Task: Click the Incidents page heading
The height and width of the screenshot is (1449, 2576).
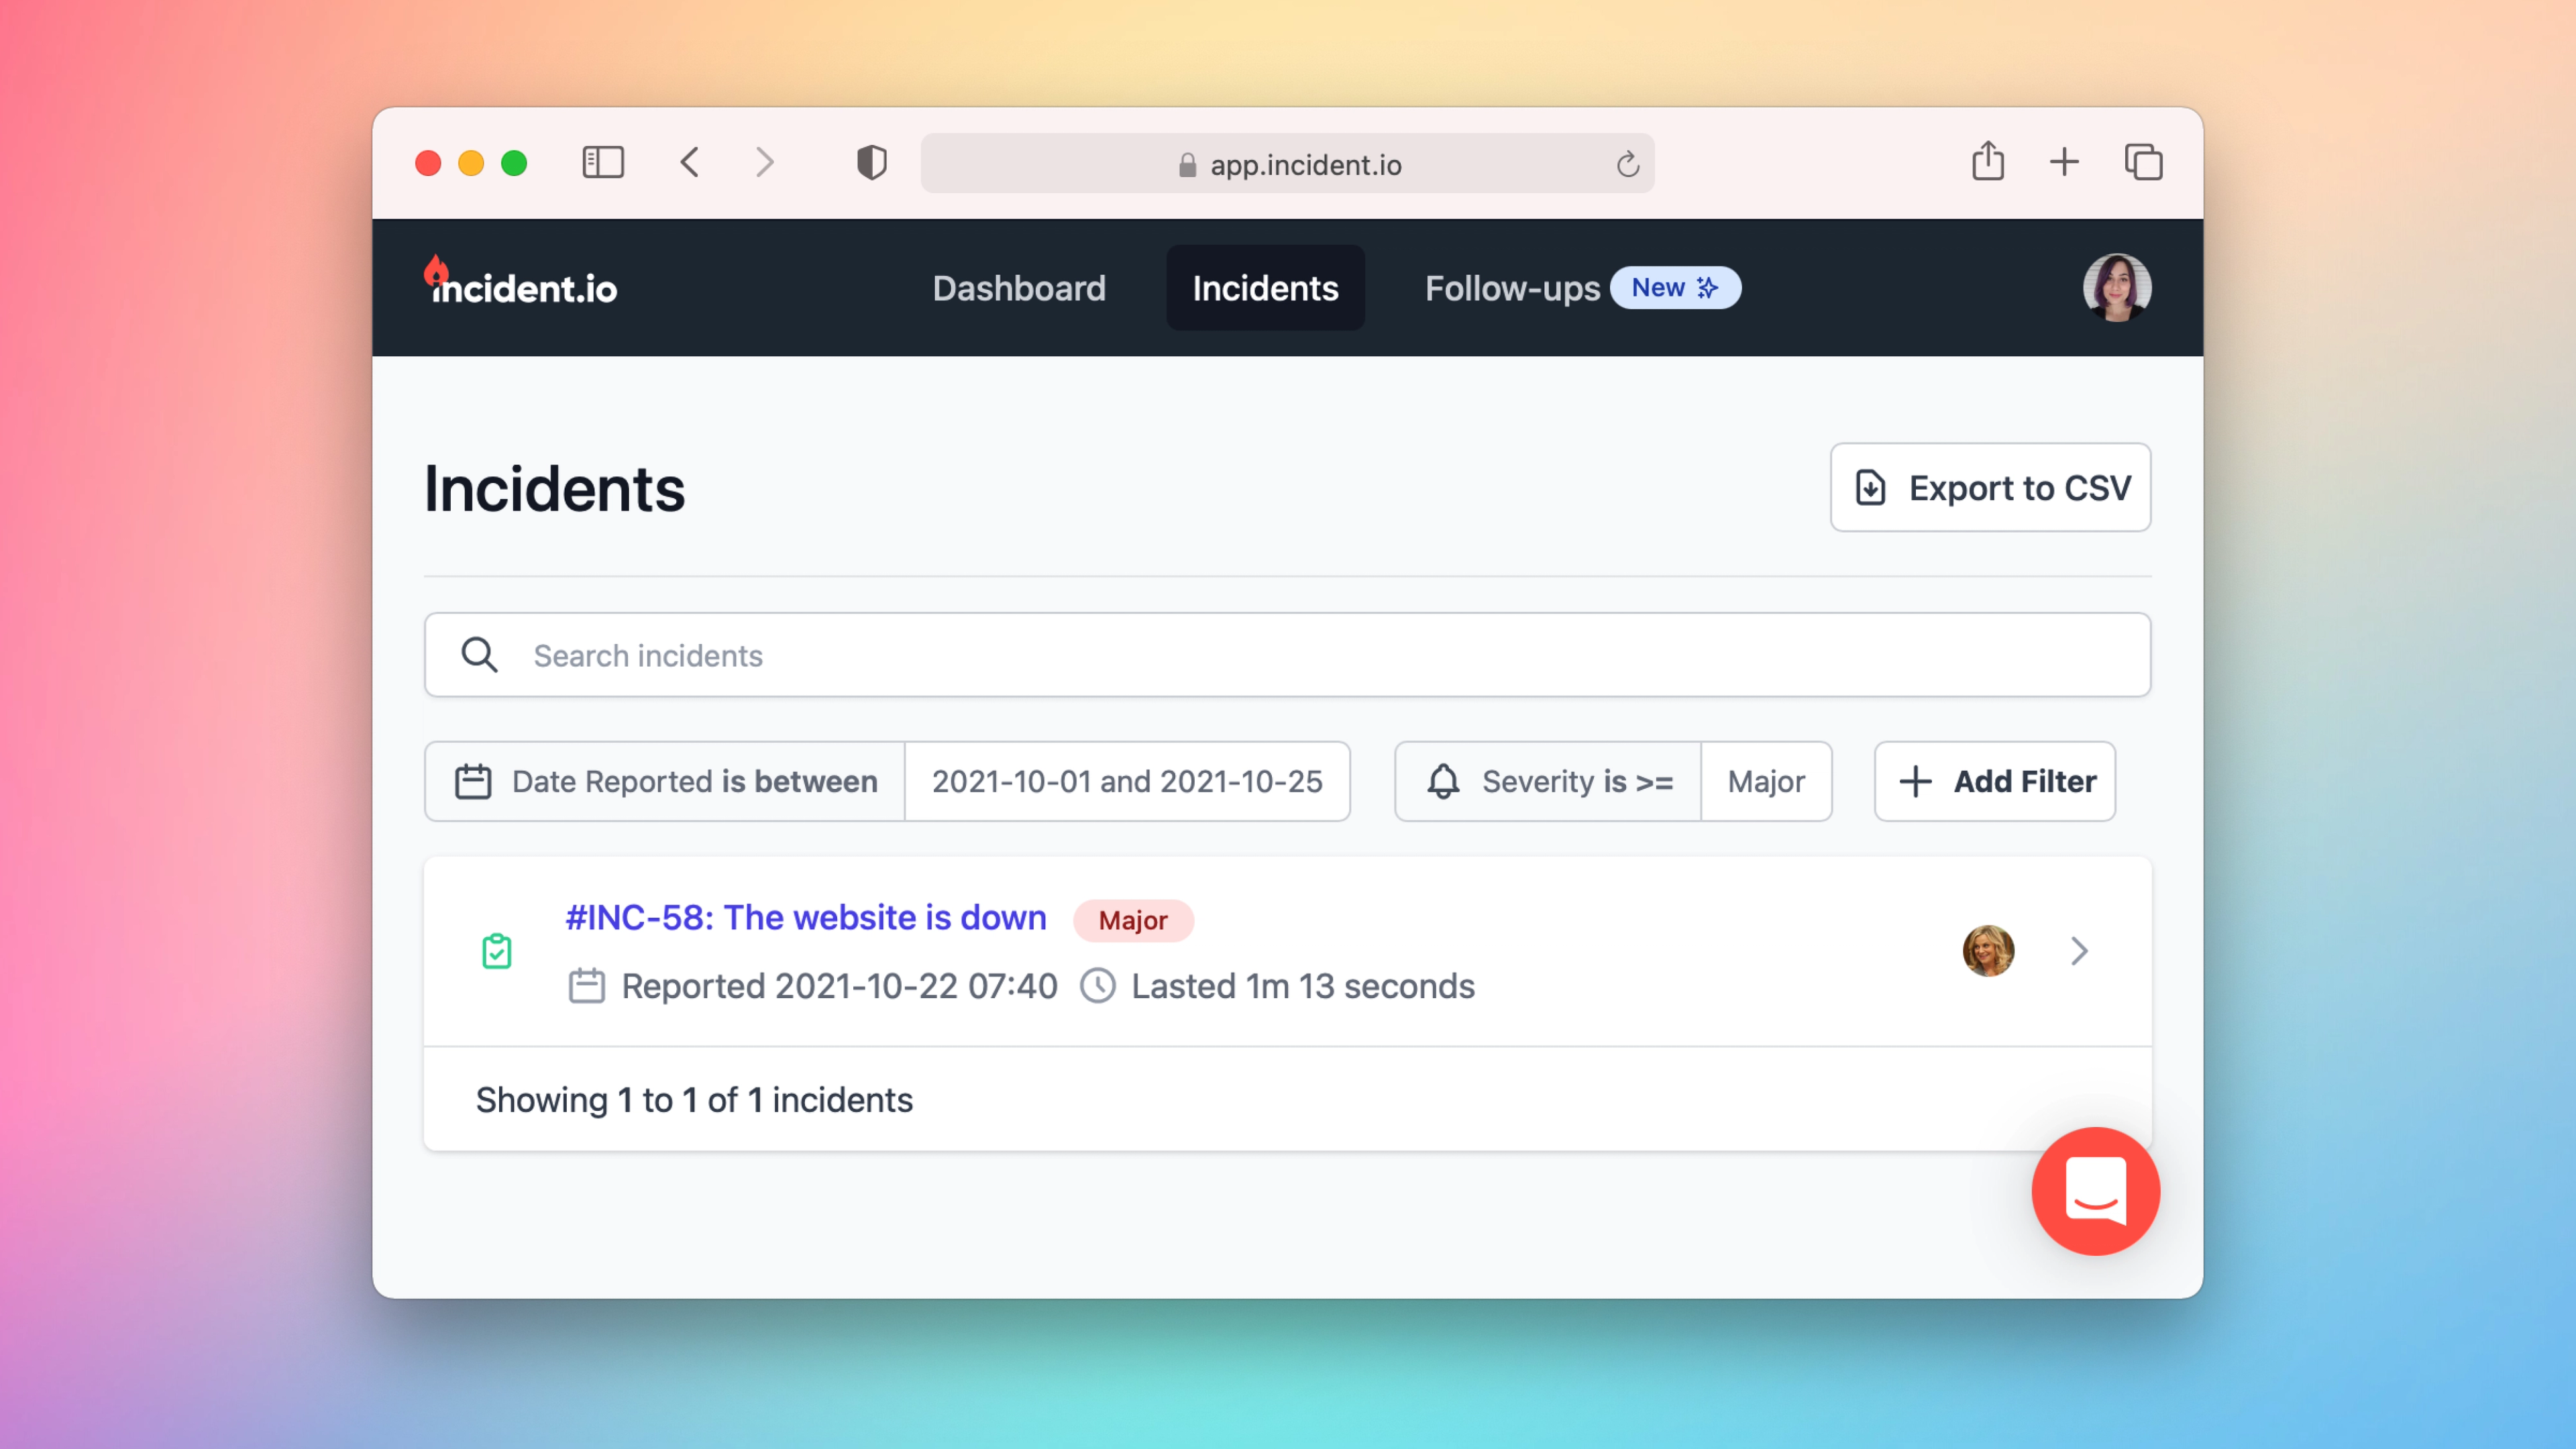Action: [555, 489]
